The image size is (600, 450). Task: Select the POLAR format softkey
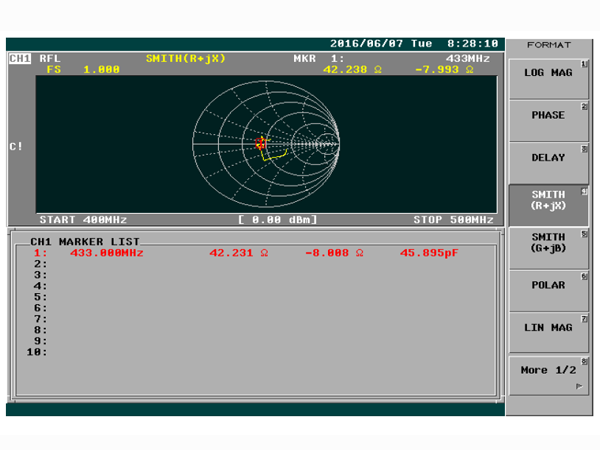pyautogui.click(x=548, y=291)
